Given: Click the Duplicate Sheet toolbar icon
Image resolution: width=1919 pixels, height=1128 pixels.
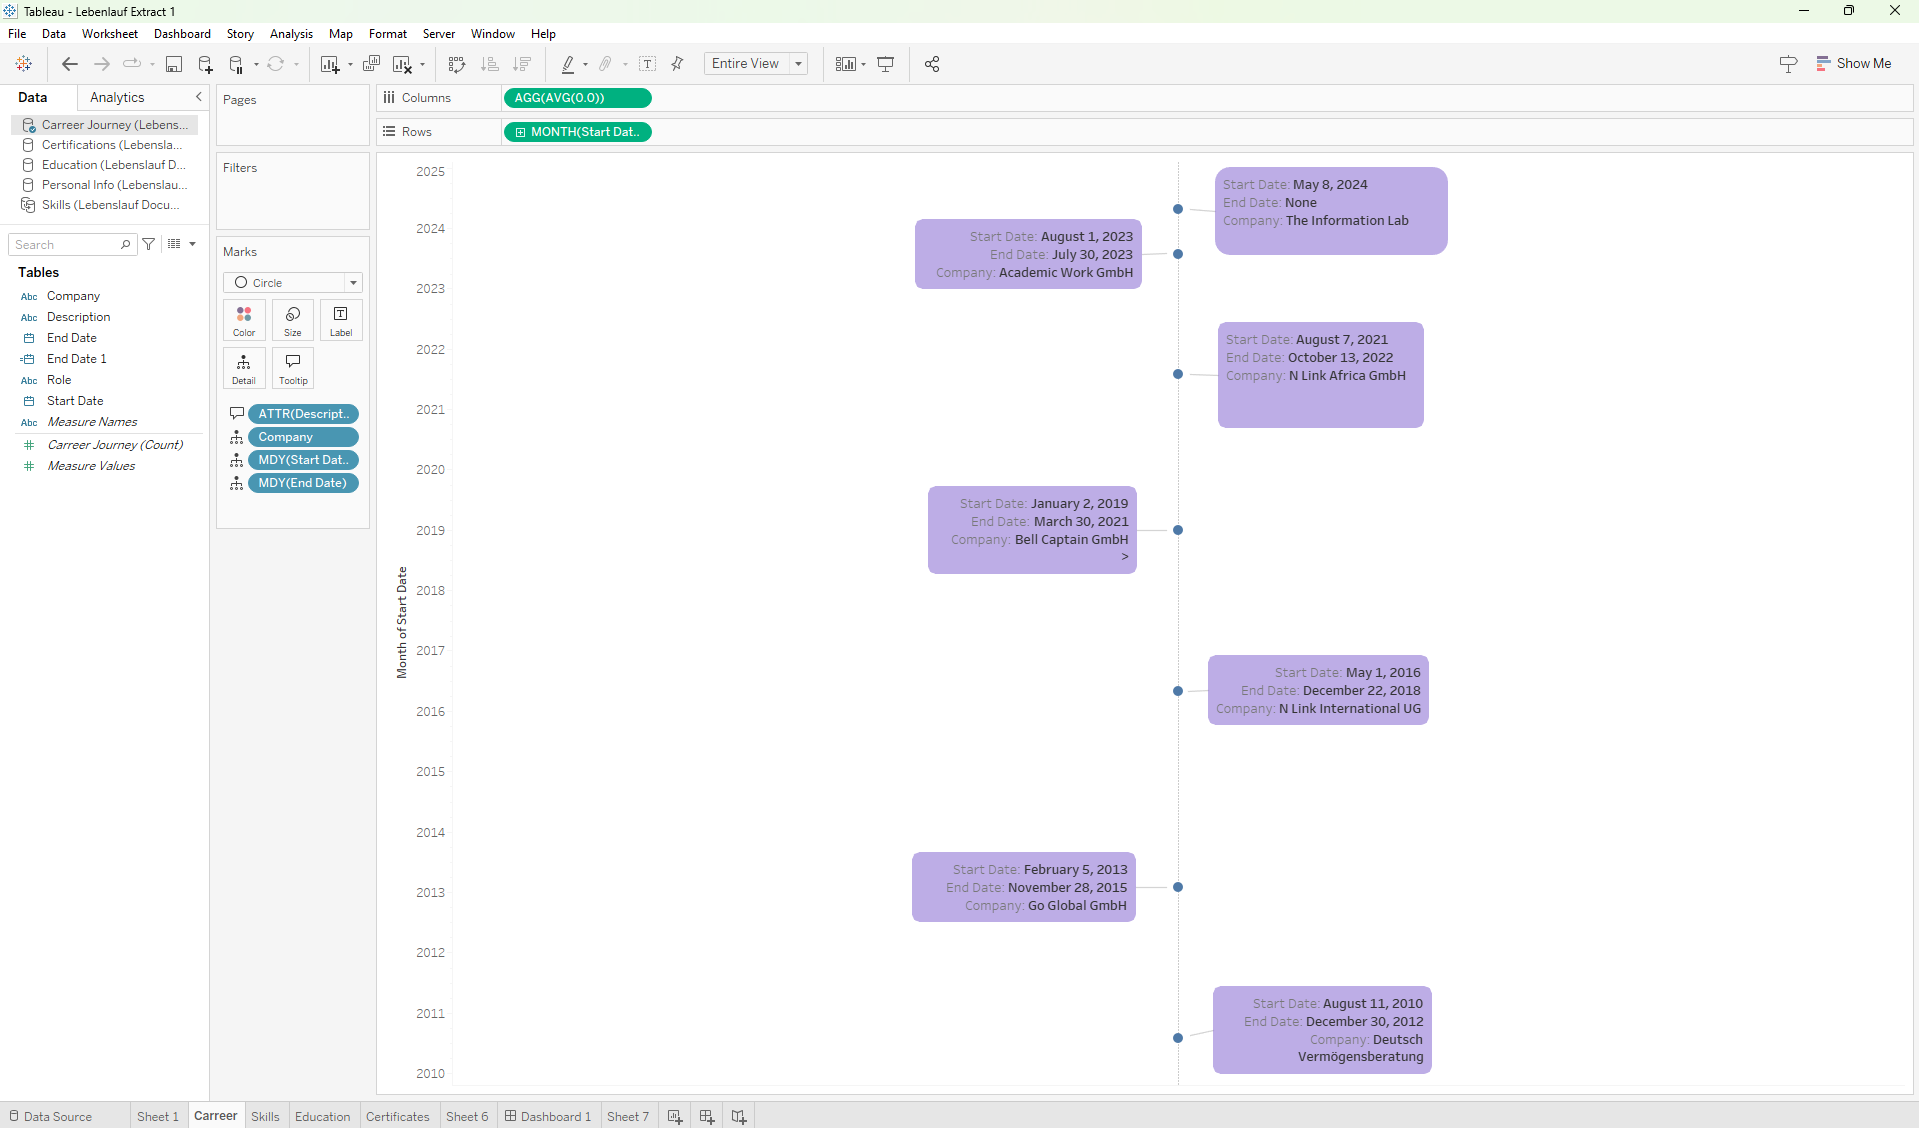Looking at the screenshot, I should pyautogui.click(x=371, y=64).
